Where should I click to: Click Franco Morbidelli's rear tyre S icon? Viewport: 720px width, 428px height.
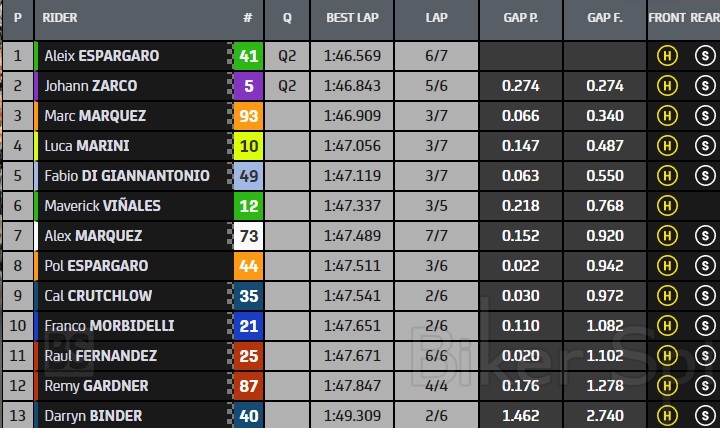pyautogui.click(x=703, y=326)
